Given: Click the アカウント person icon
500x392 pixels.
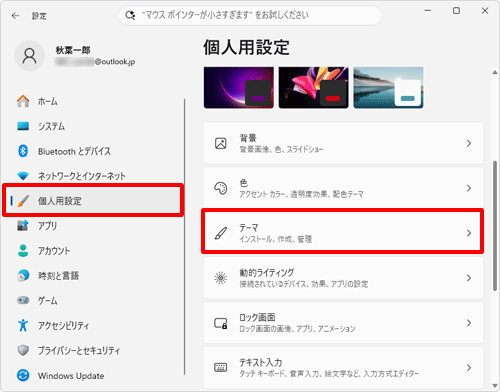Looking at the screenshot, I should click(x=23, y=251).
